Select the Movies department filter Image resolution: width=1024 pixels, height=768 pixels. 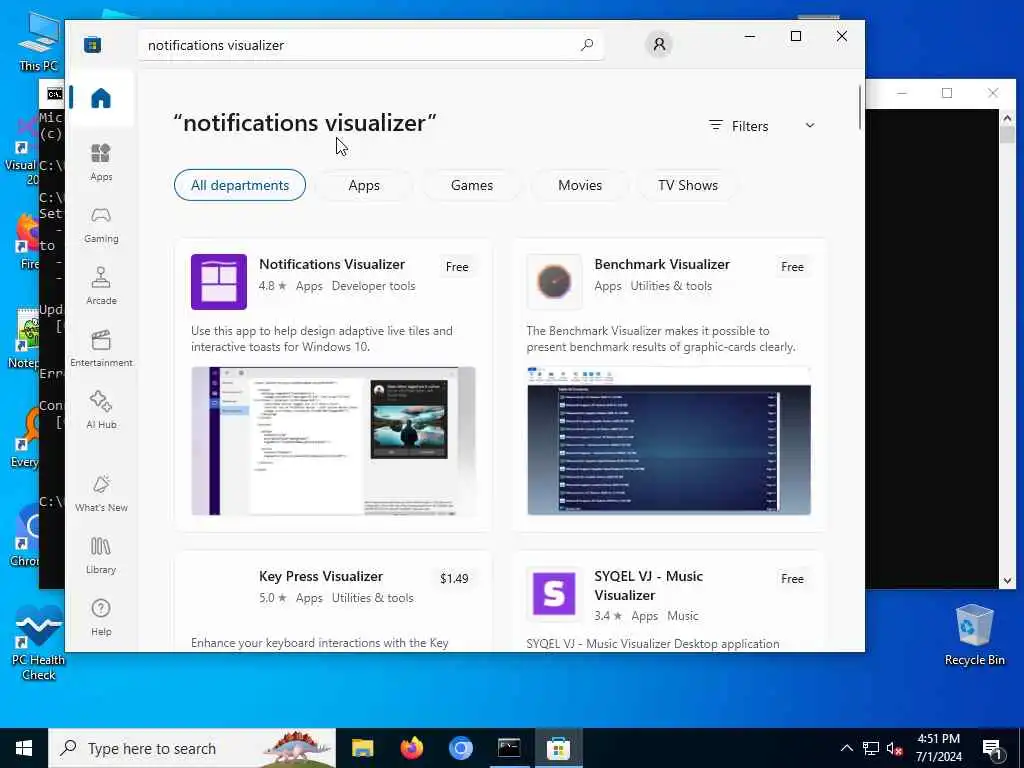(x=580, y=185)
